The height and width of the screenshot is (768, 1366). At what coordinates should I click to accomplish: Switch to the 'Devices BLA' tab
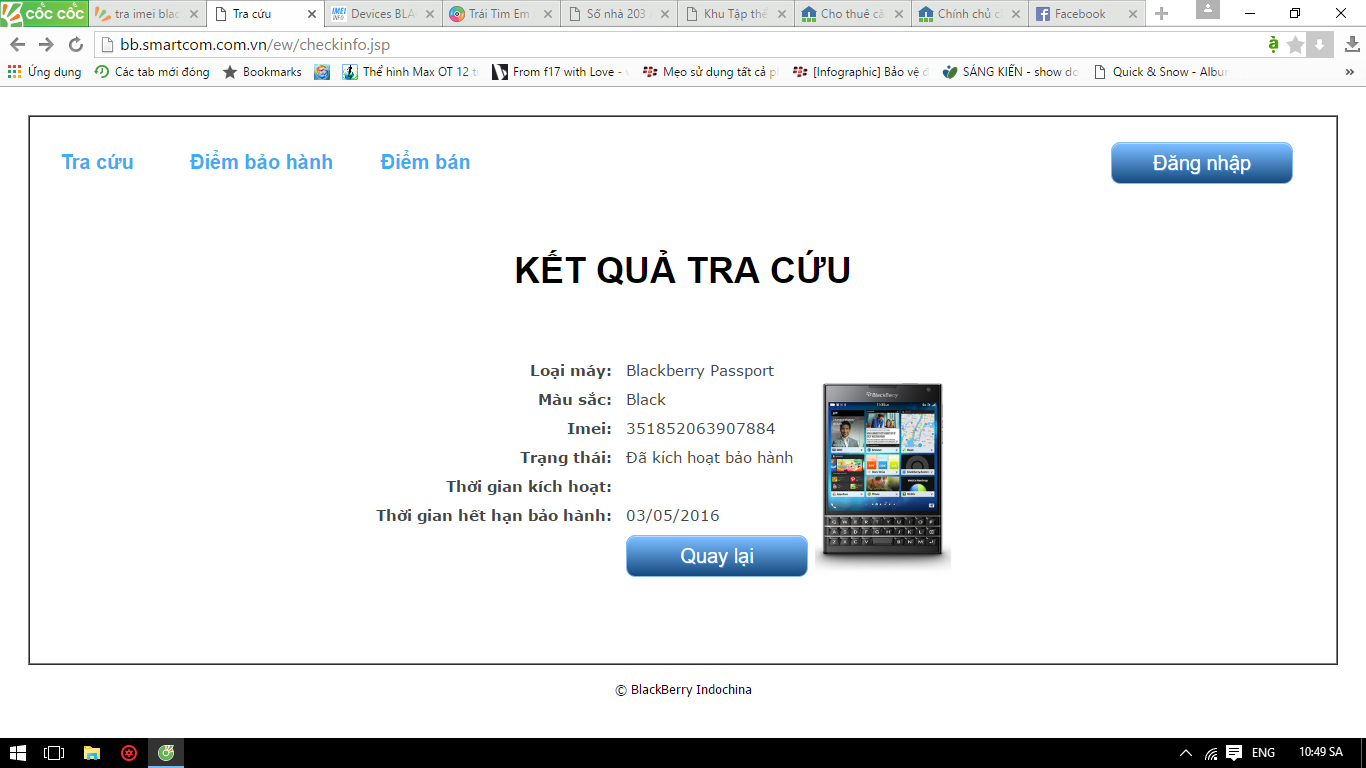coord(383,14)
